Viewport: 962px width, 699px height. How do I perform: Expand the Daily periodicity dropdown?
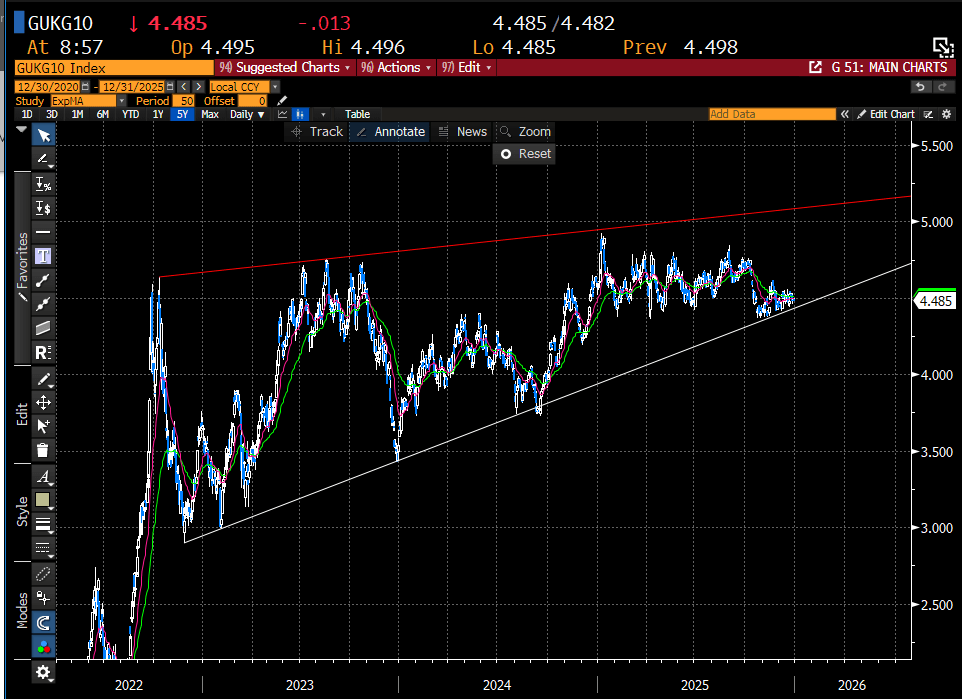coord(245,114)
